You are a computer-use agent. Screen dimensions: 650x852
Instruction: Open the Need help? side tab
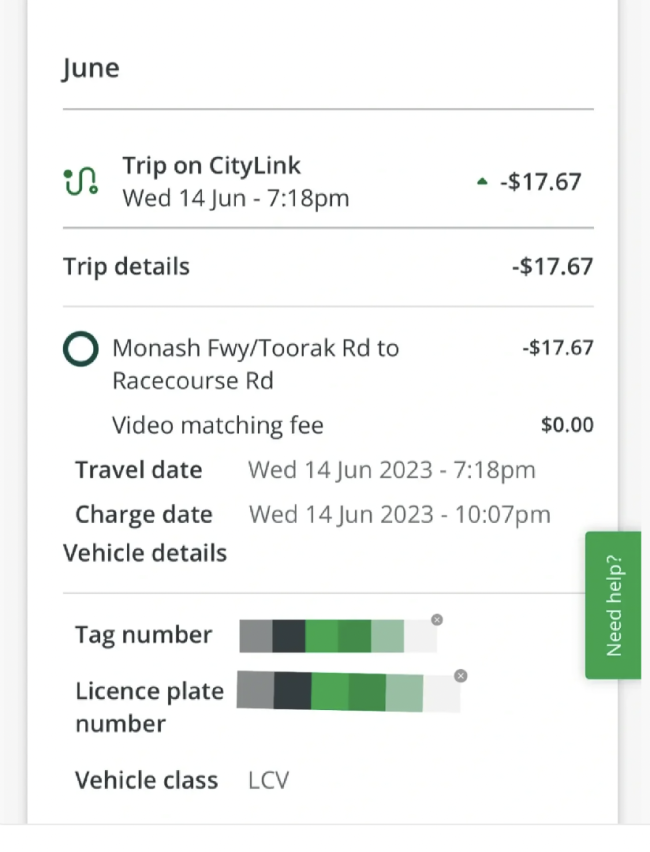click(613, 605)
